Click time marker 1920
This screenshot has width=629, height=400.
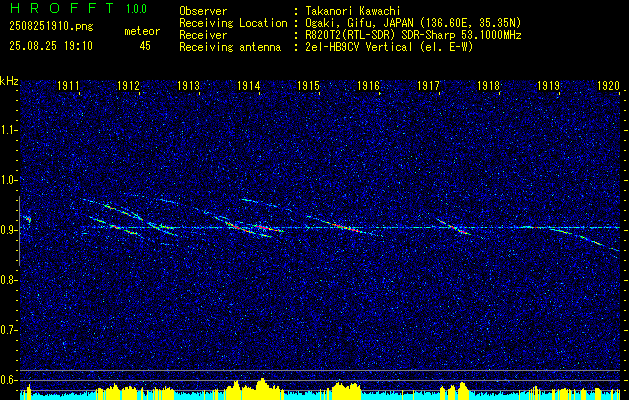tap(608, 85)
